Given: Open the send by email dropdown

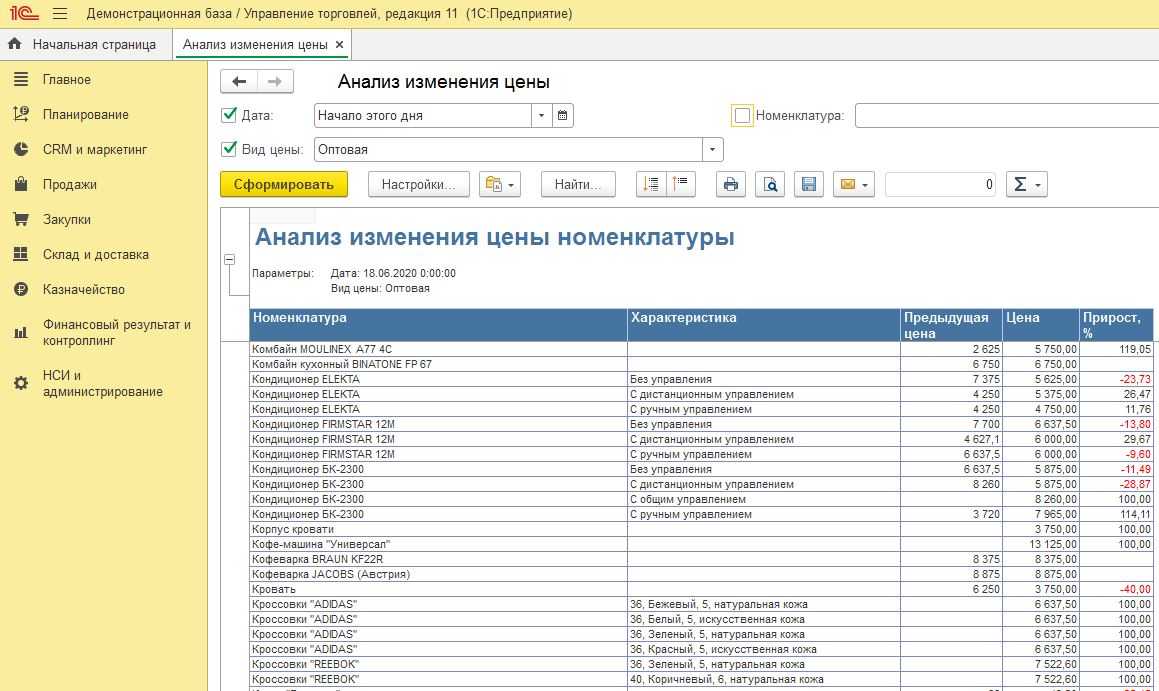Looking at the screenshot, I should [x=854, y=184].
